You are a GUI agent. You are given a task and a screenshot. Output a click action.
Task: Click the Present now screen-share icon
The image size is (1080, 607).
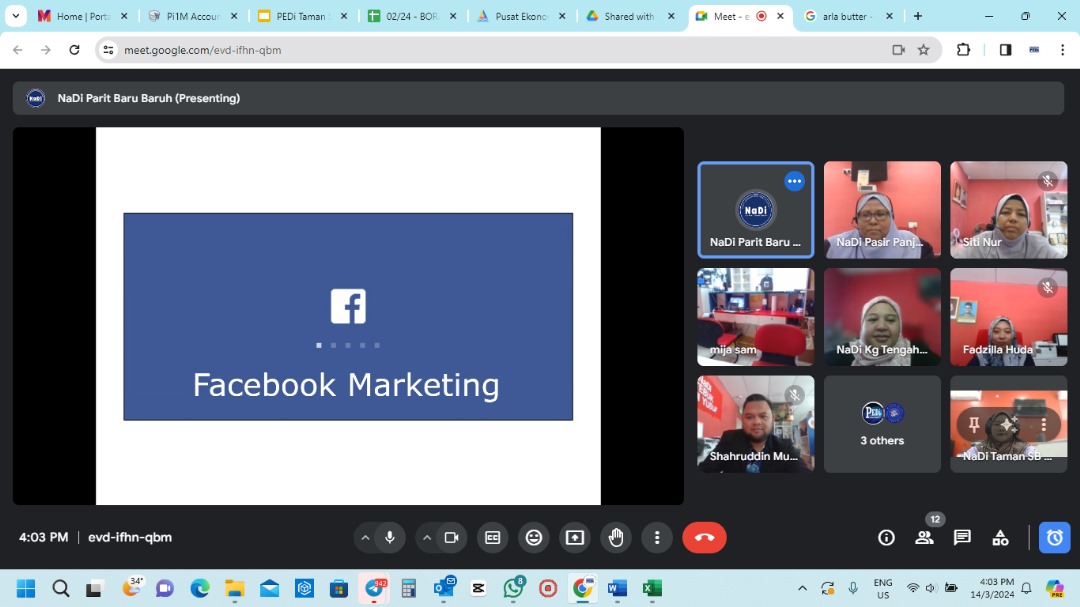tap(575, 537)
